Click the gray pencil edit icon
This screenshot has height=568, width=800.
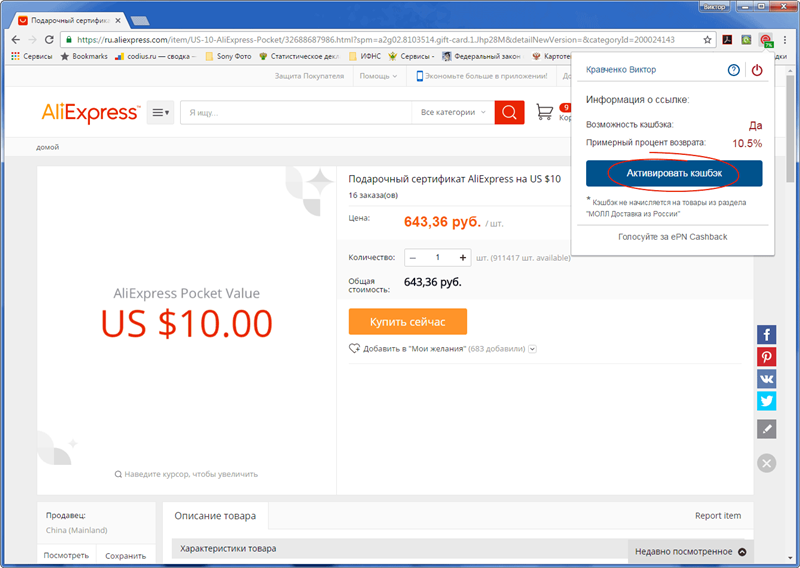point(766,429)
